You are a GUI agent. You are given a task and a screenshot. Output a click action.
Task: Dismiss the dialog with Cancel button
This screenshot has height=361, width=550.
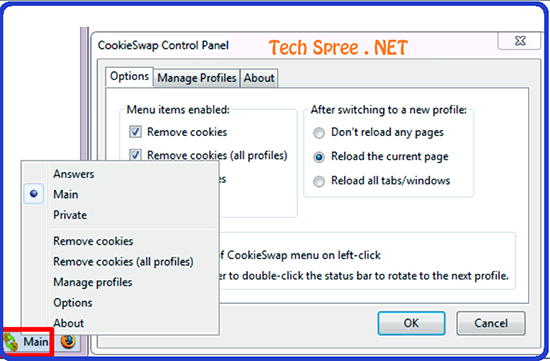[491, 323]
